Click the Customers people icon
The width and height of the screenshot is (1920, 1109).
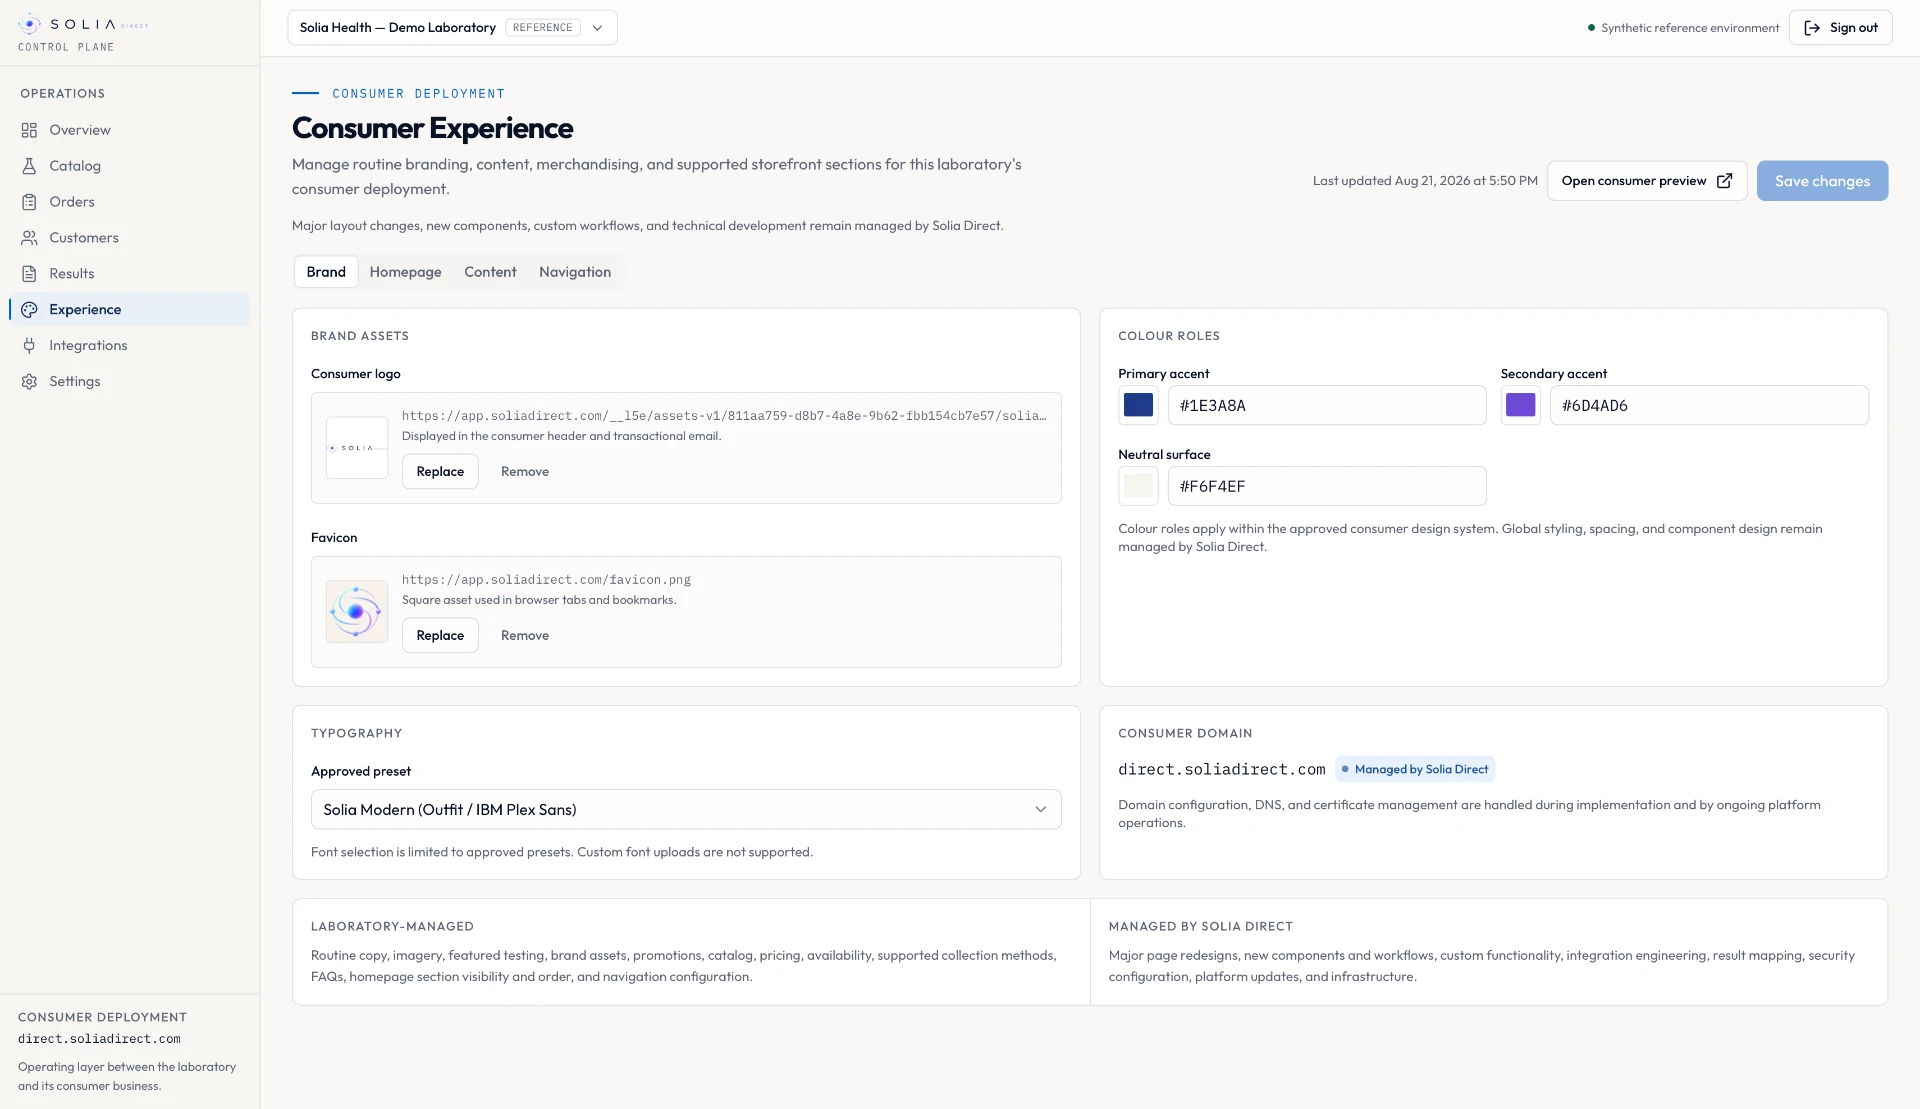pos(29,238)
